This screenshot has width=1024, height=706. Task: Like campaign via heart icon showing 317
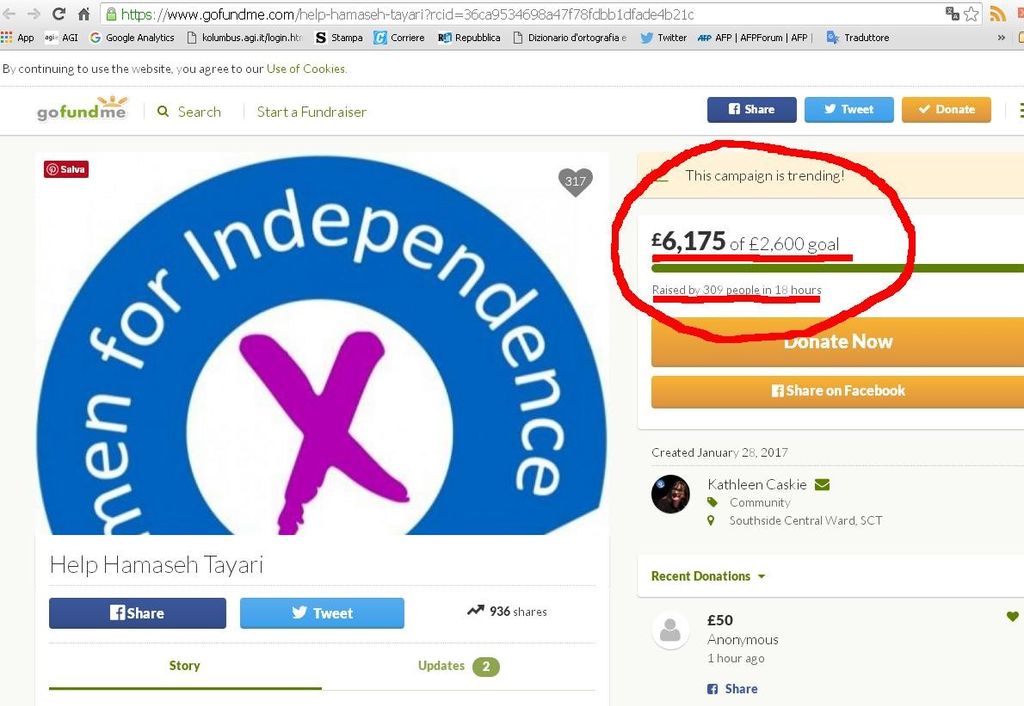point(575,182)
